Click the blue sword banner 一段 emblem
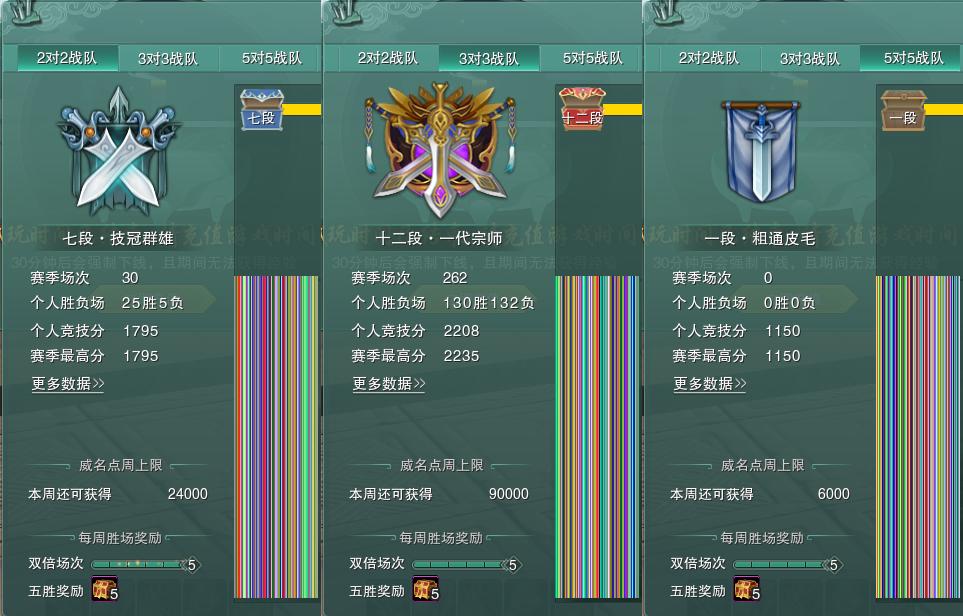The width and height of the screenshot is (963, 616). point(762,152)
